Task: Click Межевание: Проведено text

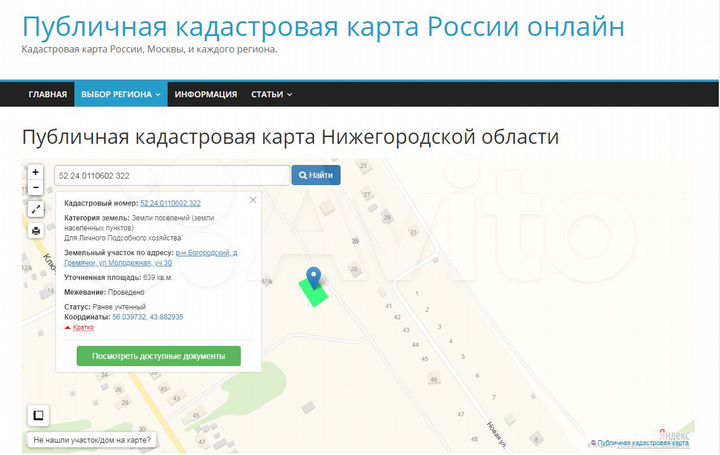Action: pyautogui.click(x=104, y=292)
